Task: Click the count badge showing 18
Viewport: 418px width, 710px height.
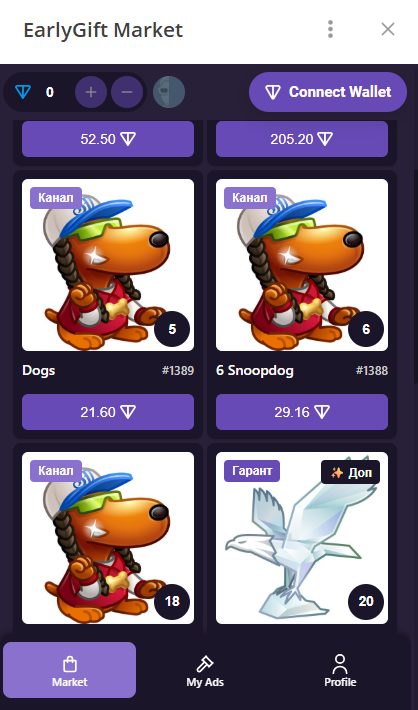Action: pos(172,601)
